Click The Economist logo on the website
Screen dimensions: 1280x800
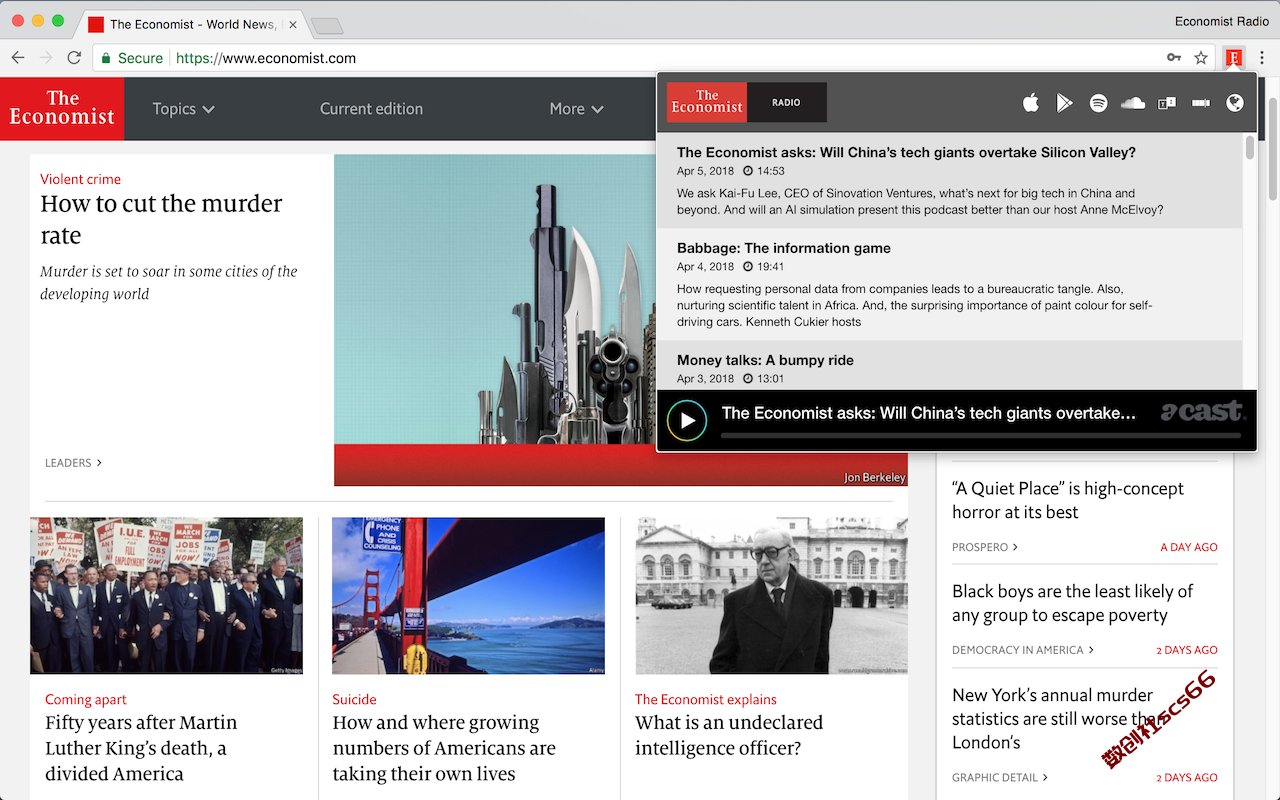(x=62, y=108)
